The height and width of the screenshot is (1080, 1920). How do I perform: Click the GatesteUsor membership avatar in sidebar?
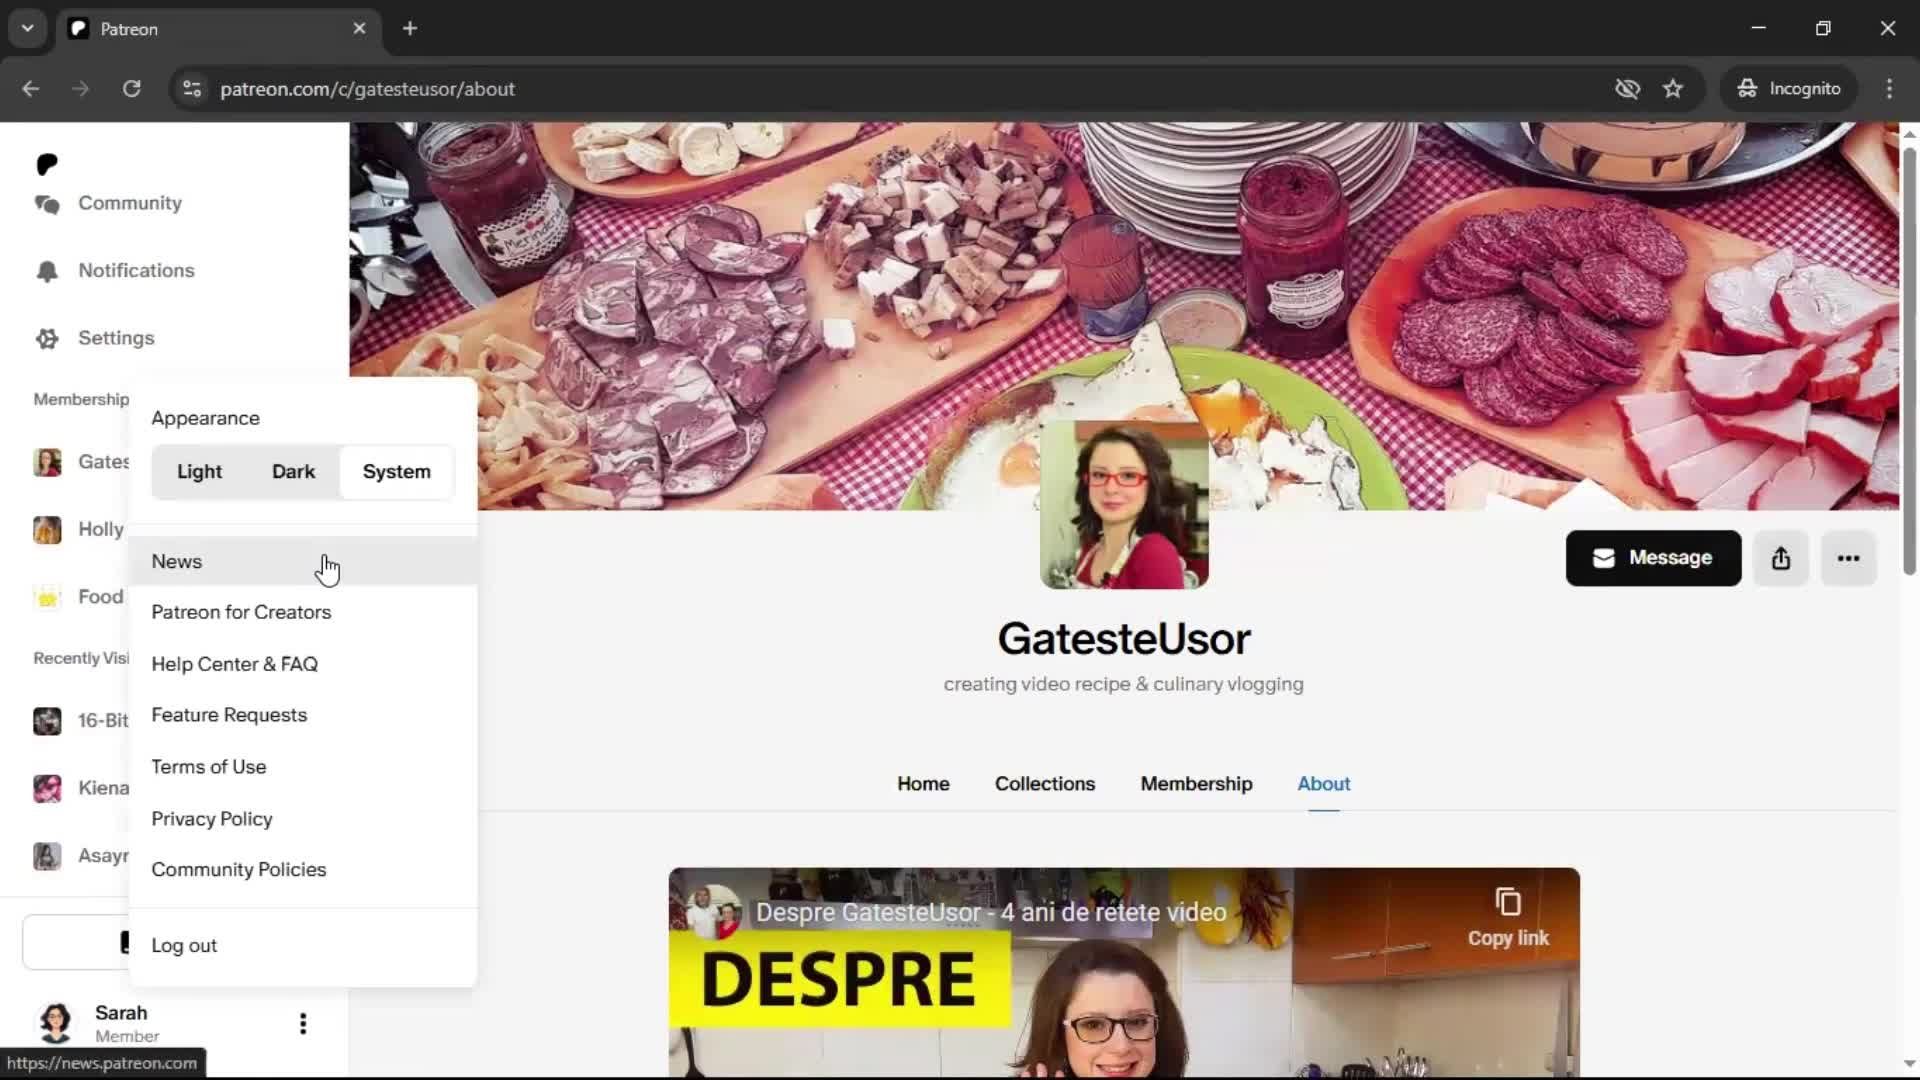click(x=47, y=462)
